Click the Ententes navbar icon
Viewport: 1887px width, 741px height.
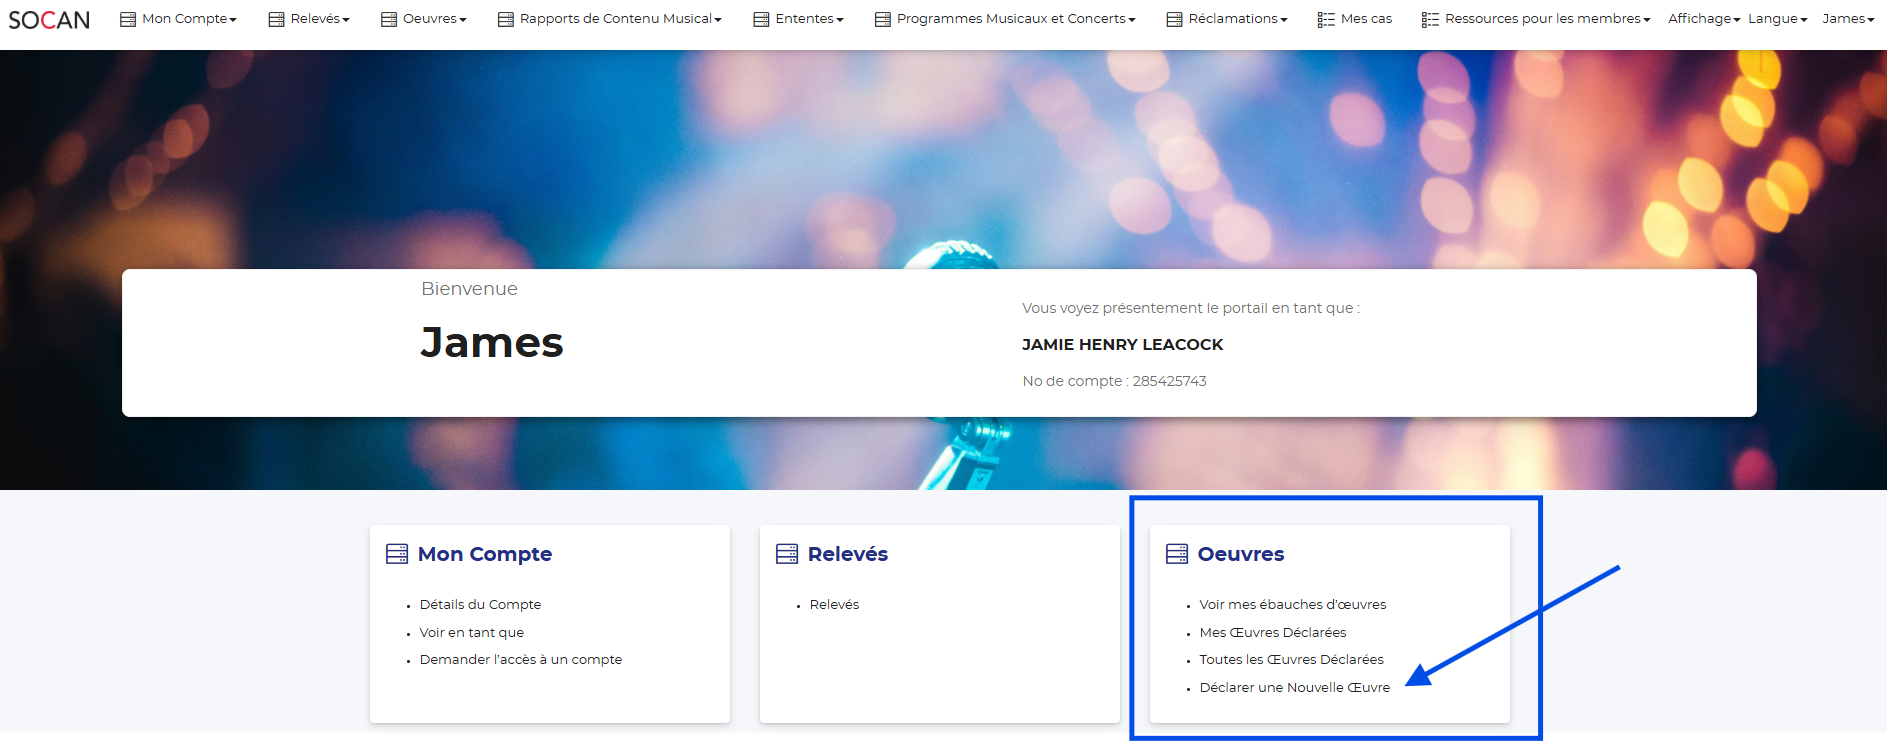point(761,19)
